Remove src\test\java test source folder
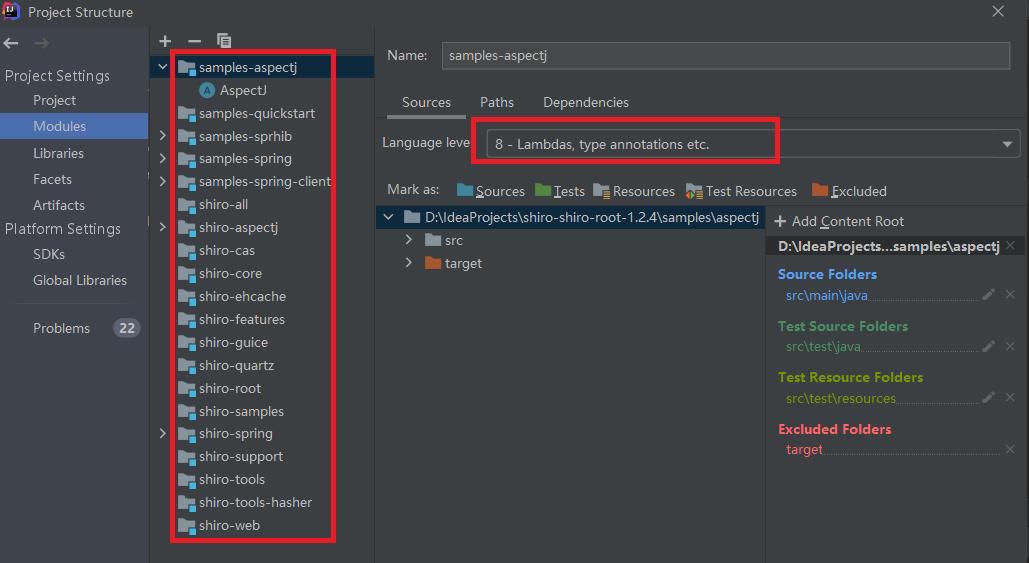This screenshot has height=563, width=1029. [x=1010, y=346]
